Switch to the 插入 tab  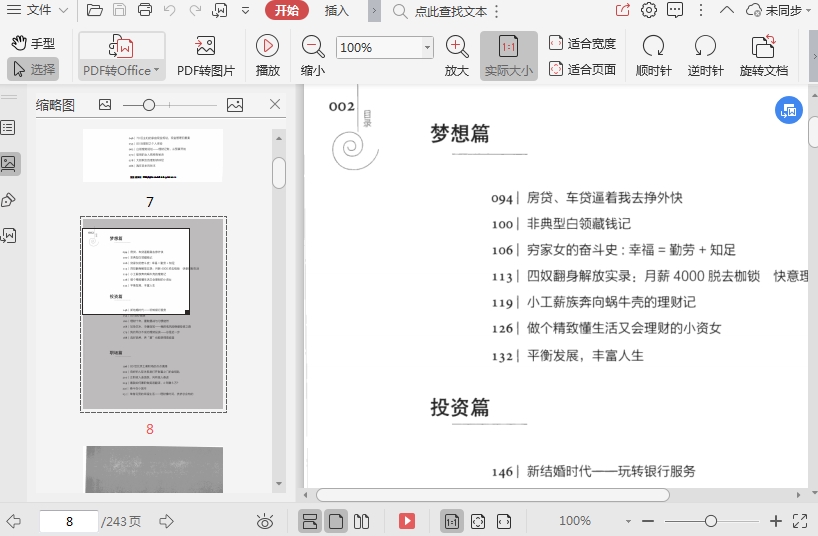click(336, 10)
